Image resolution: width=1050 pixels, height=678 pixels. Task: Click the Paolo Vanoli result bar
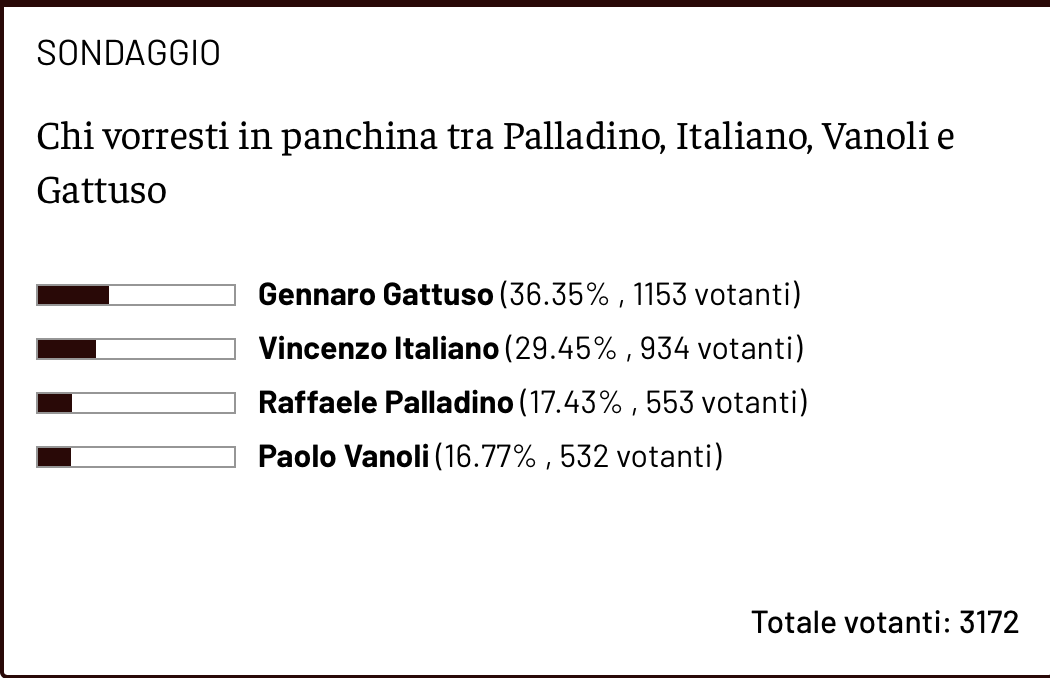click(136, 457)
